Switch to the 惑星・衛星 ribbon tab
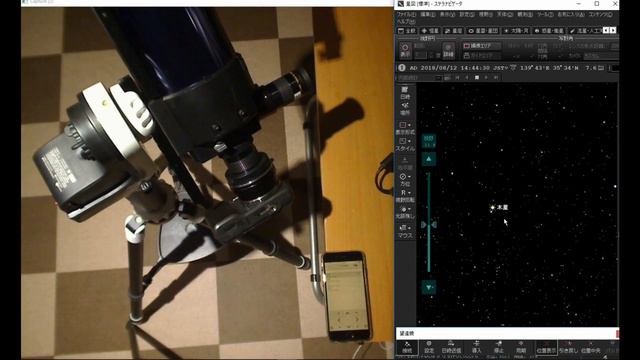The image size is (640, 360). 549,31
